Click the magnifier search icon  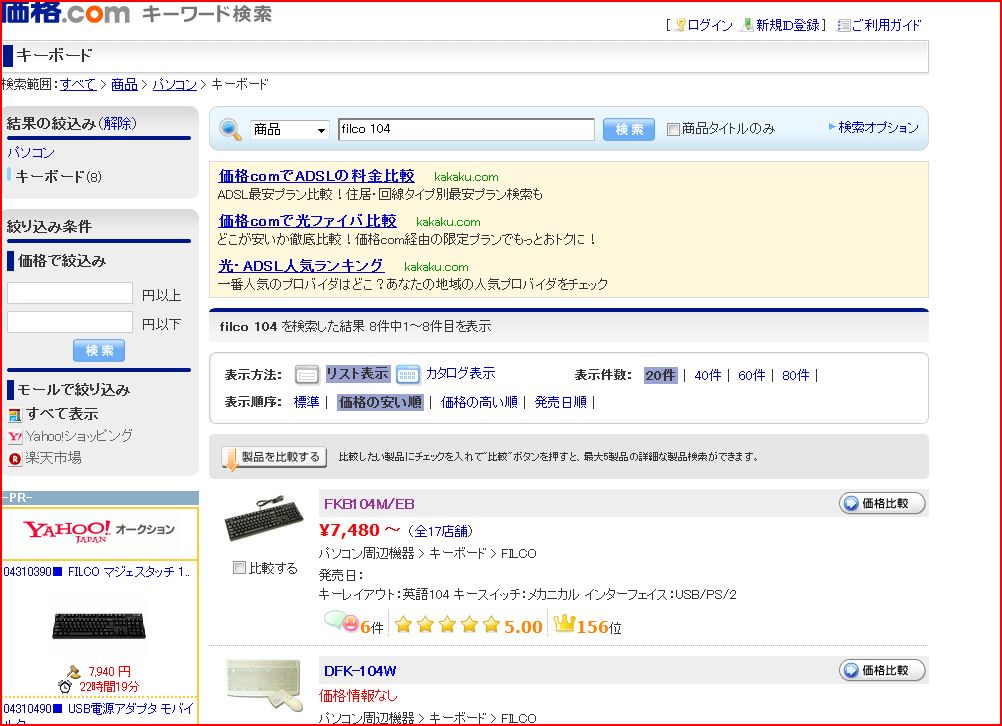point(231,129)
